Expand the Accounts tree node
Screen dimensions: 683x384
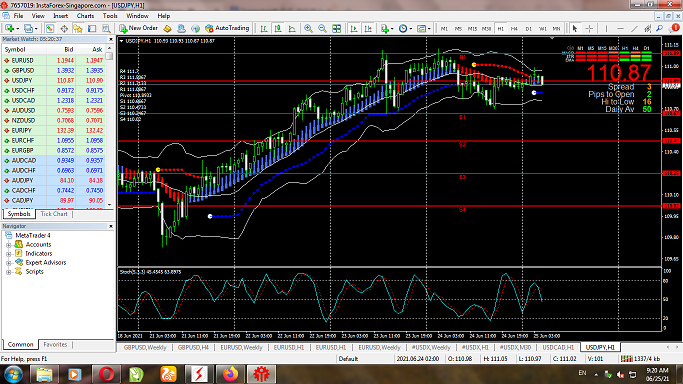coord(8,245)
